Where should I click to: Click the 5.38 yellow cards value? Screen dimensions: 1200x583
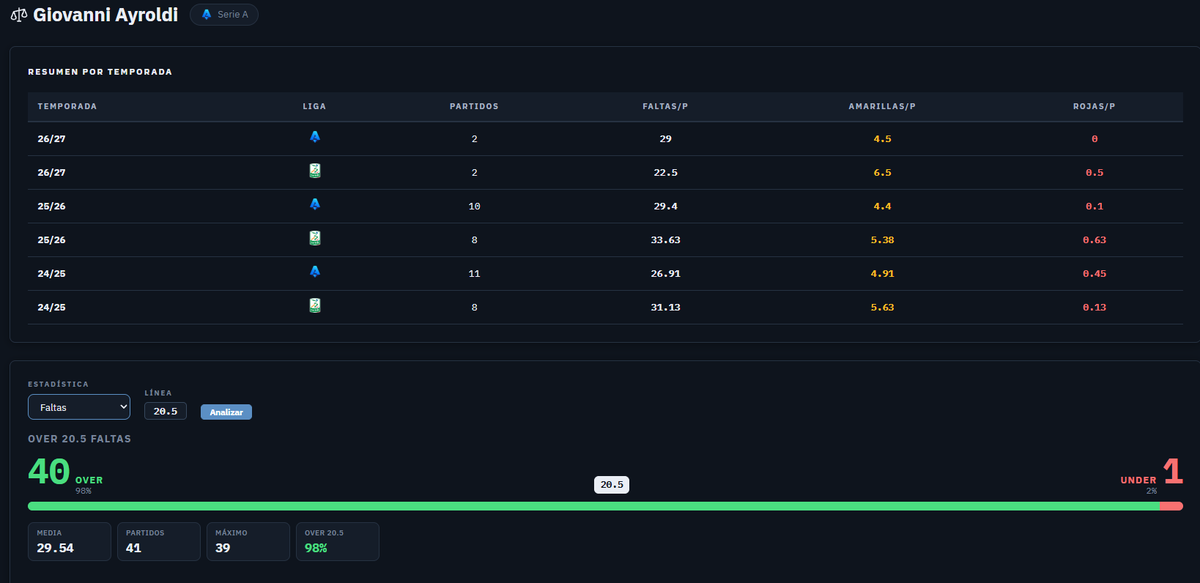882,240
